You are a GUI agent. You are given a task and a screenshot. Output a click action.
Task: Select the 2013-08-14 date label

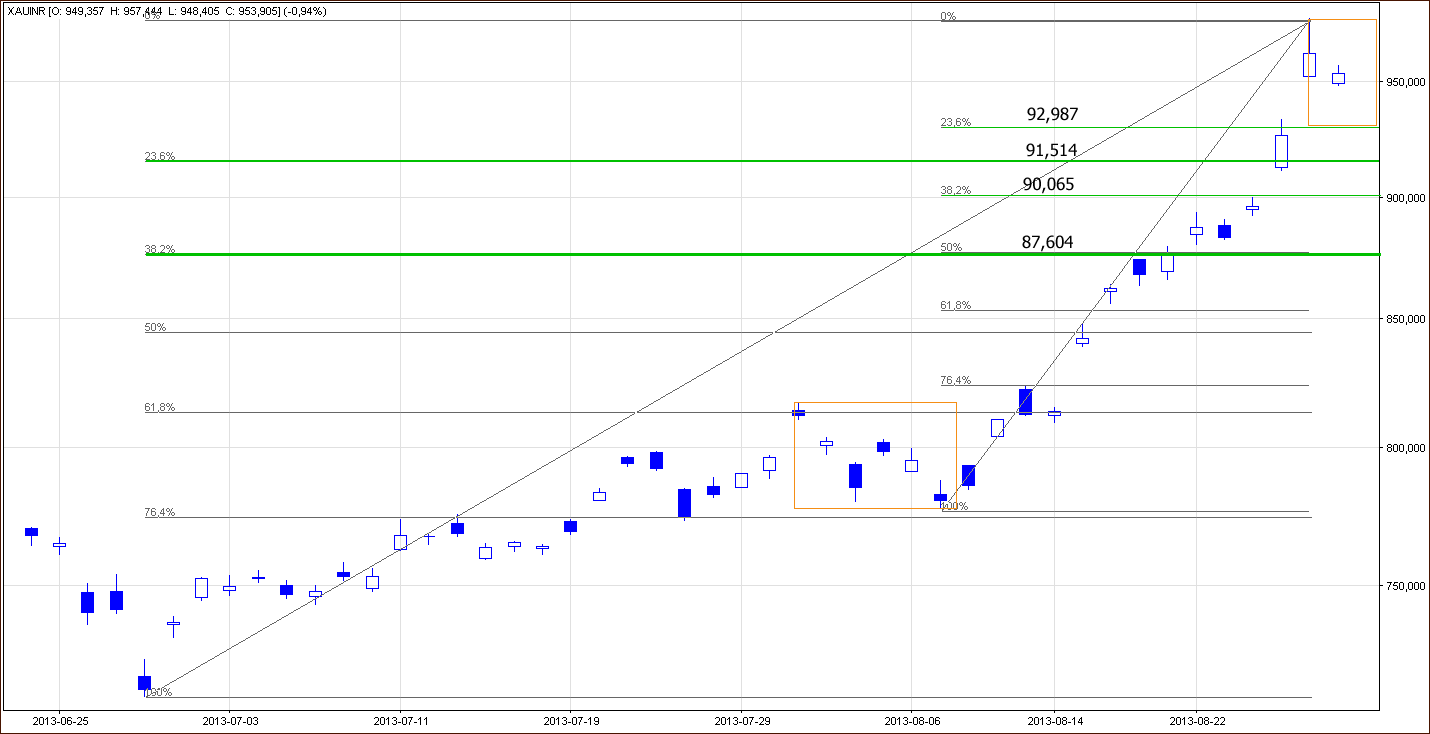[x=1054, y=720]
